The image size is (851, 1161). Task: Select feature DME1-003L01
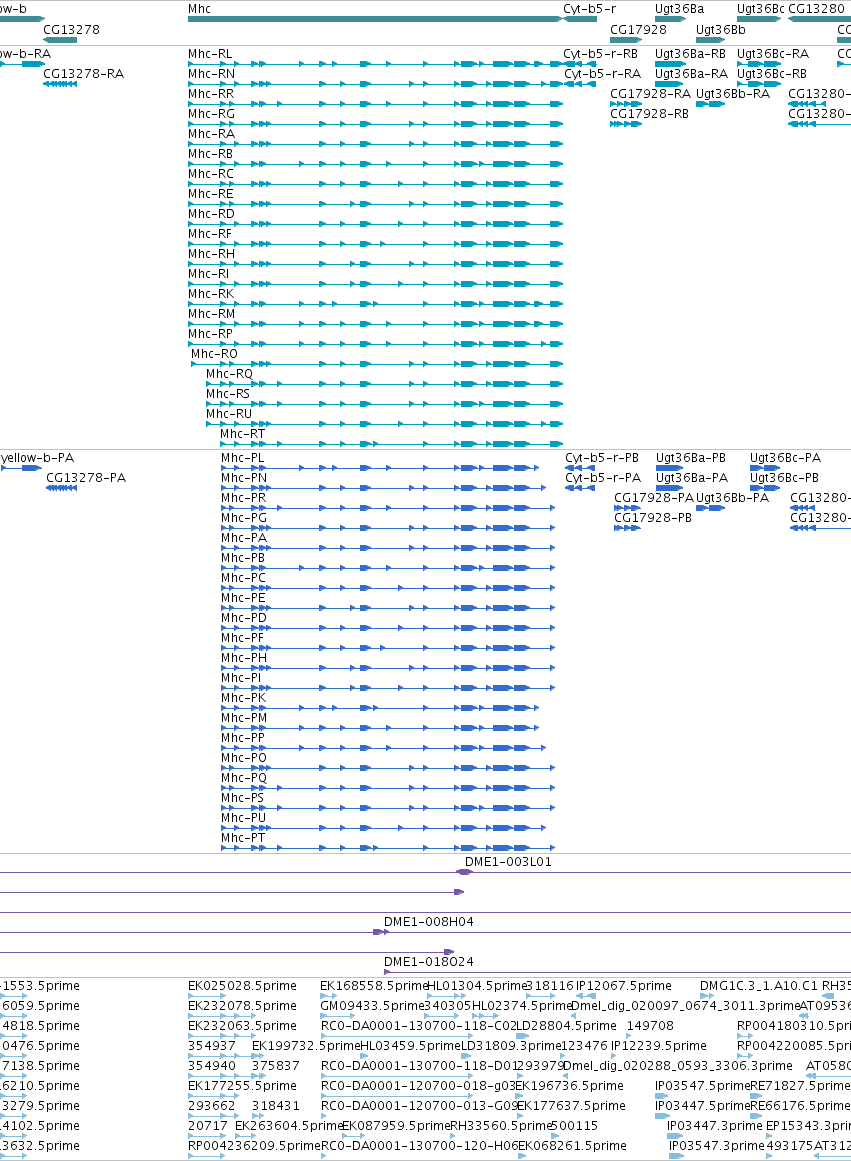pyautogui.click(x=508, y=863)
